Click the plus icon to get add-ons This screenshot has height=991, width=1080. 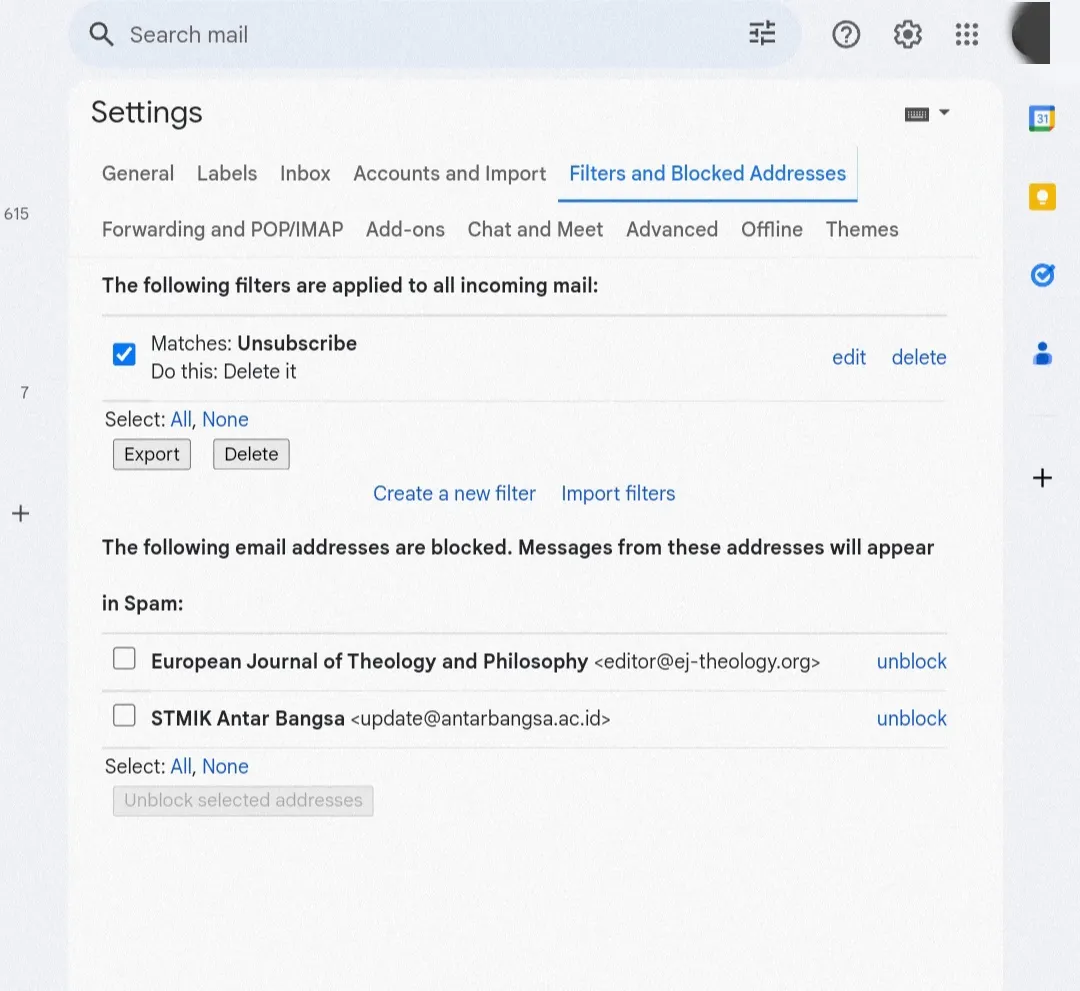[1042, 478]
